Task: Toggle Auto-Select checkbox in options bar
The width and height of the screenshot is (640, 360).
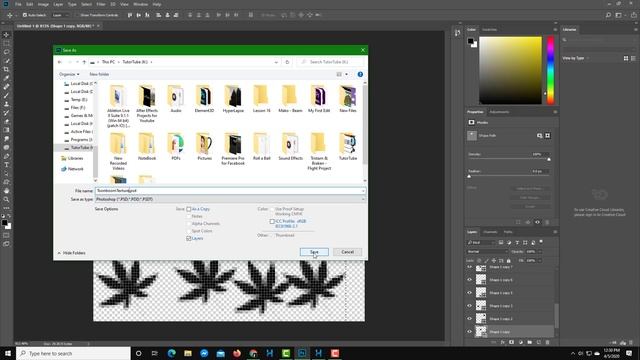Action: (x=24, y=15)
